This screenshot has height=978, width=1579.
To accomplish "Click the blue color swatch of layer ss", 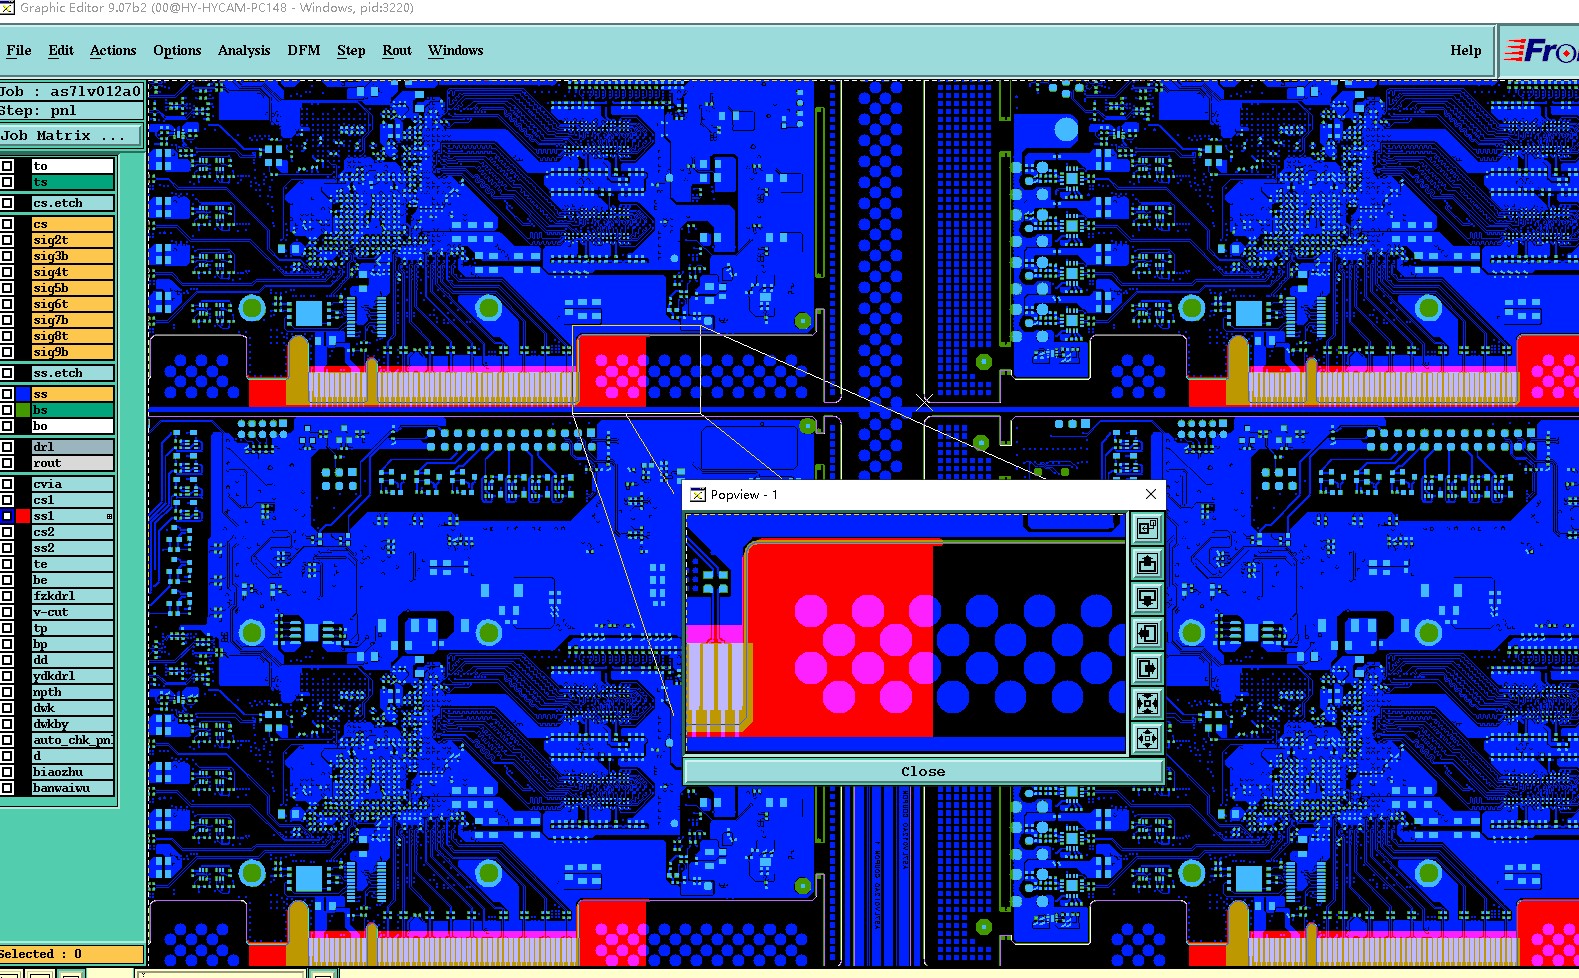I will [22, 394].
